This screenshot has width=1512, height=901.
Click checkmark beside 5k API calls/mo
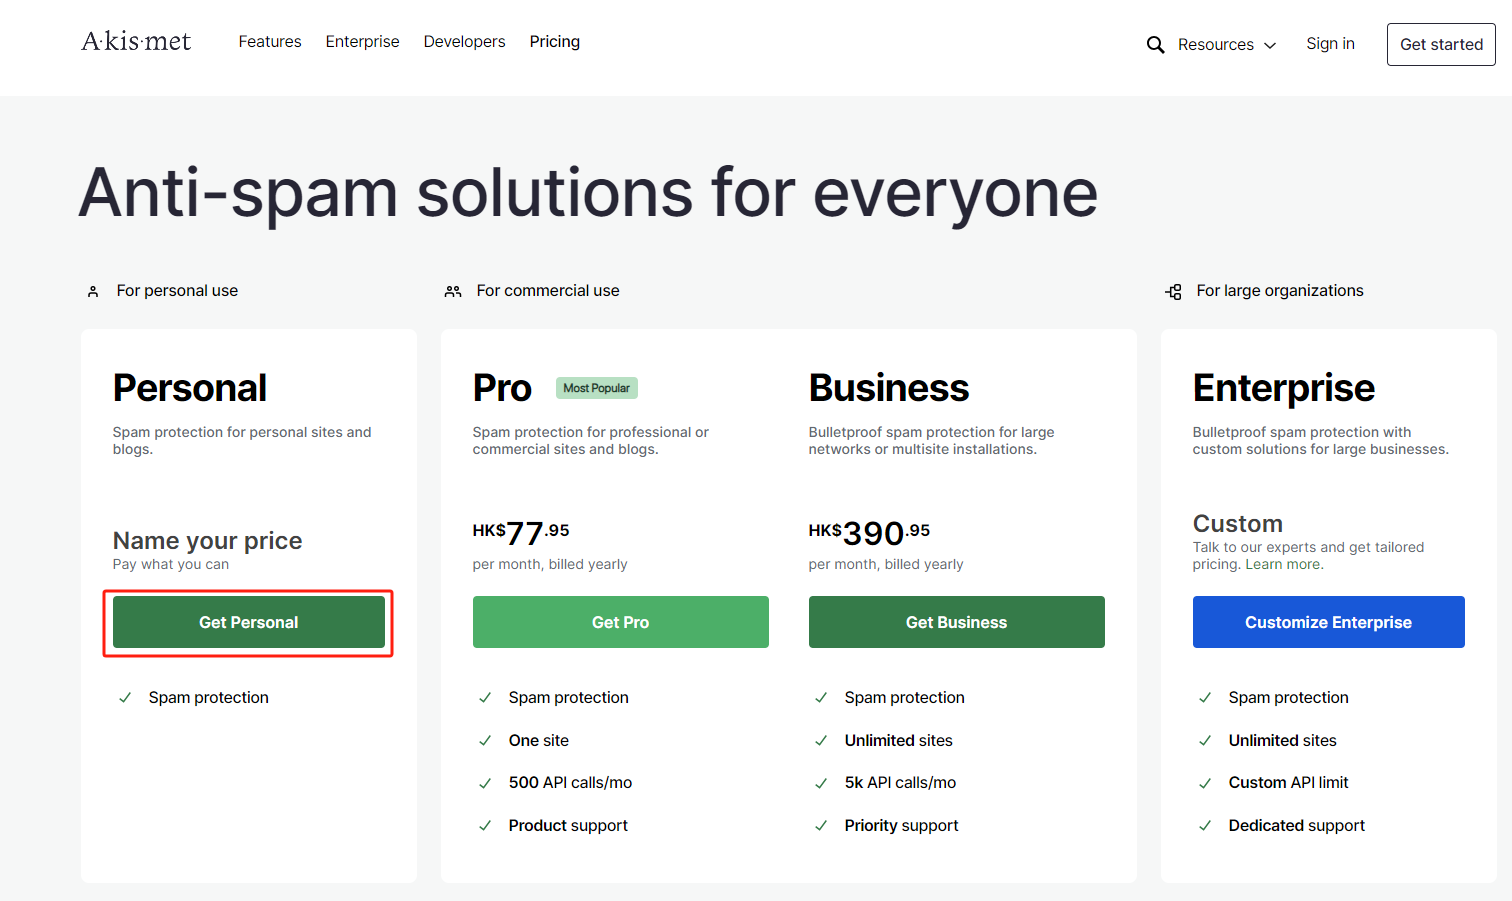pos(821,783)
